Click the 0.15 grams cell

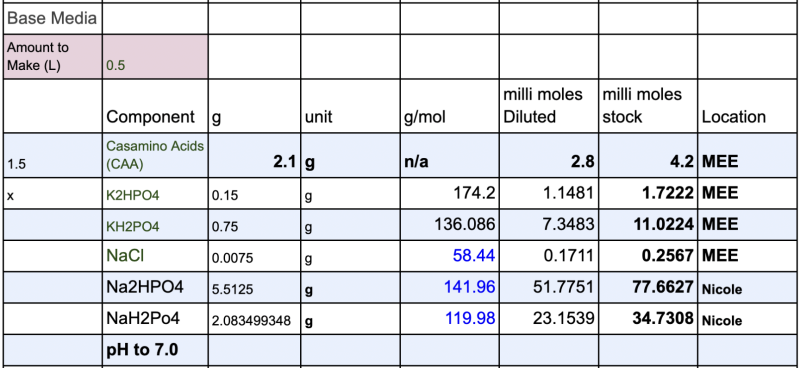pos(254,193)
